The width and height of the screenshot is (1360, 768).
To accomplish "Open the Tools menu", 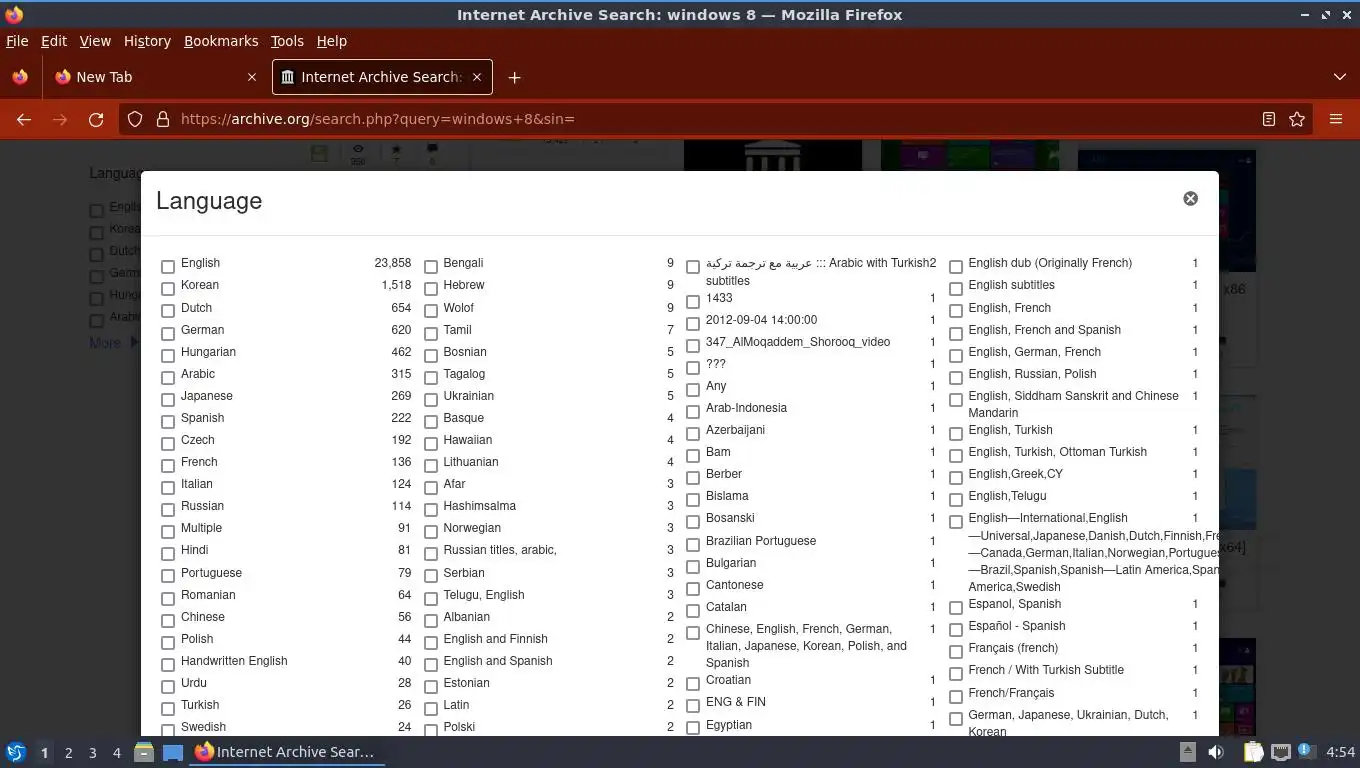I will (x=287, y=41).
